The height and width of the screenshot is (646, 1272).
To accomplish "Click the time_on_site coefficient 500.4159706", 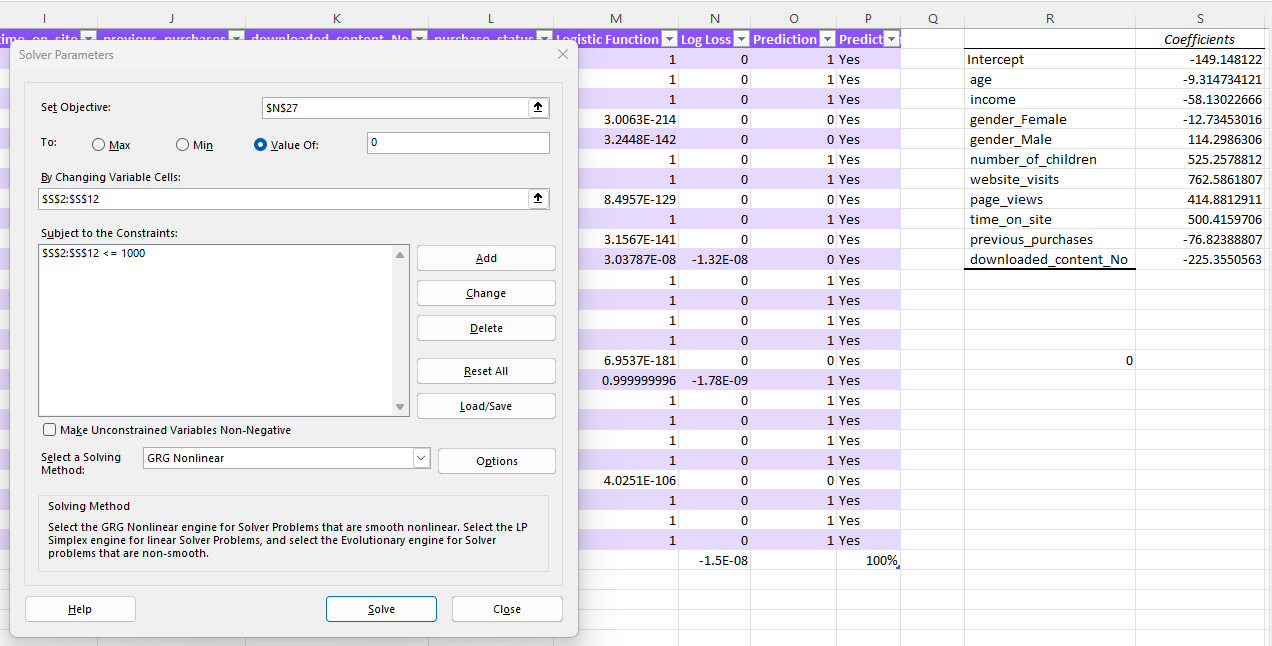I will [1200, 219].
